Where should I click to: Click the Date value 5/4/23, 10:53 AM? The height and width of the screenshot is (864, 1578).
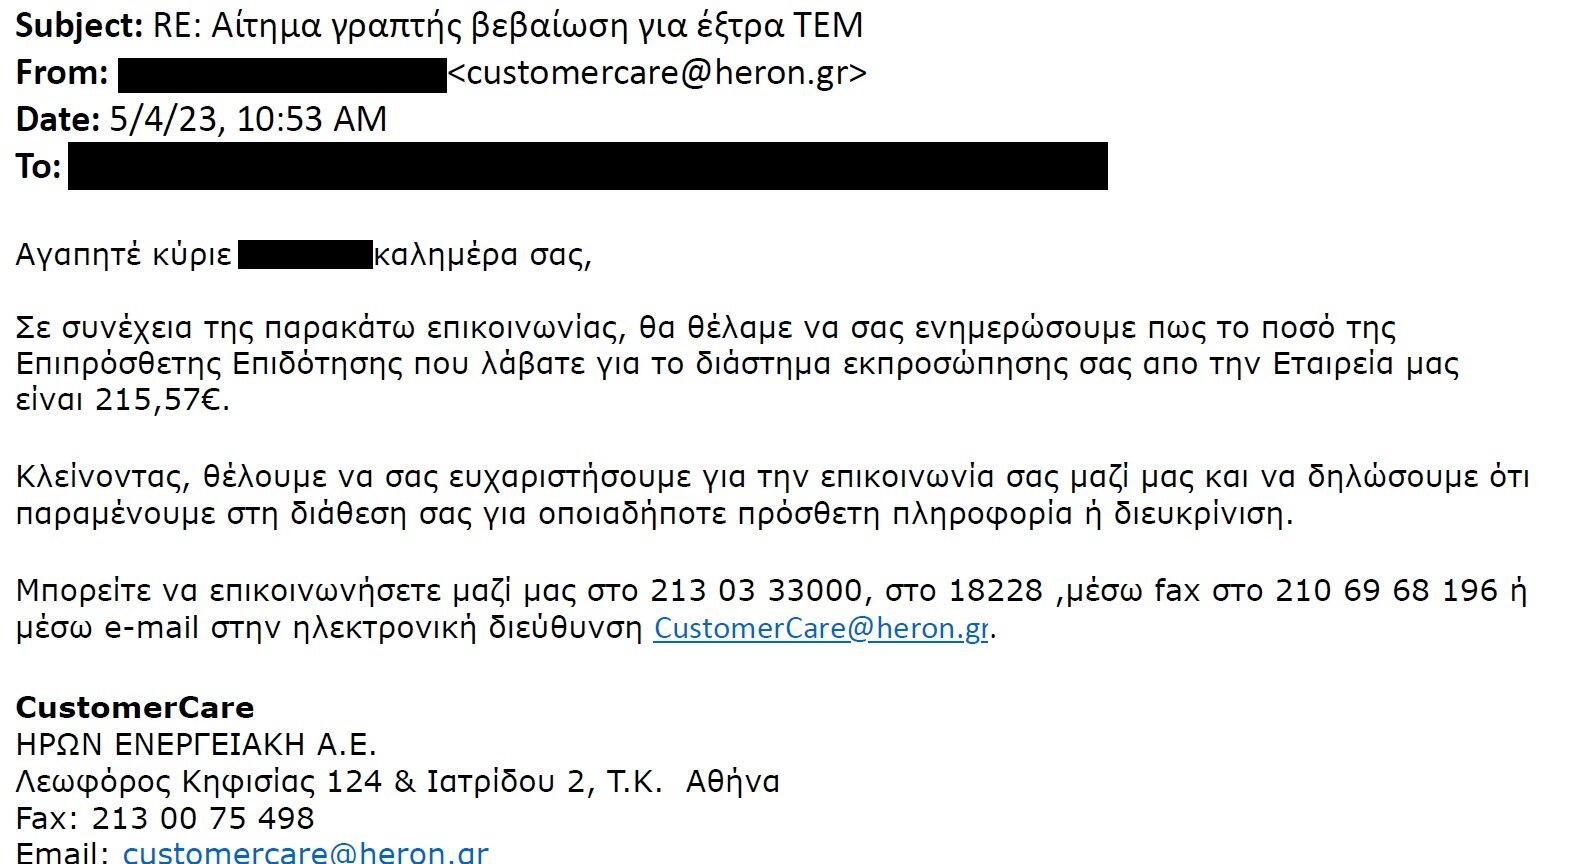coord(248,120)
